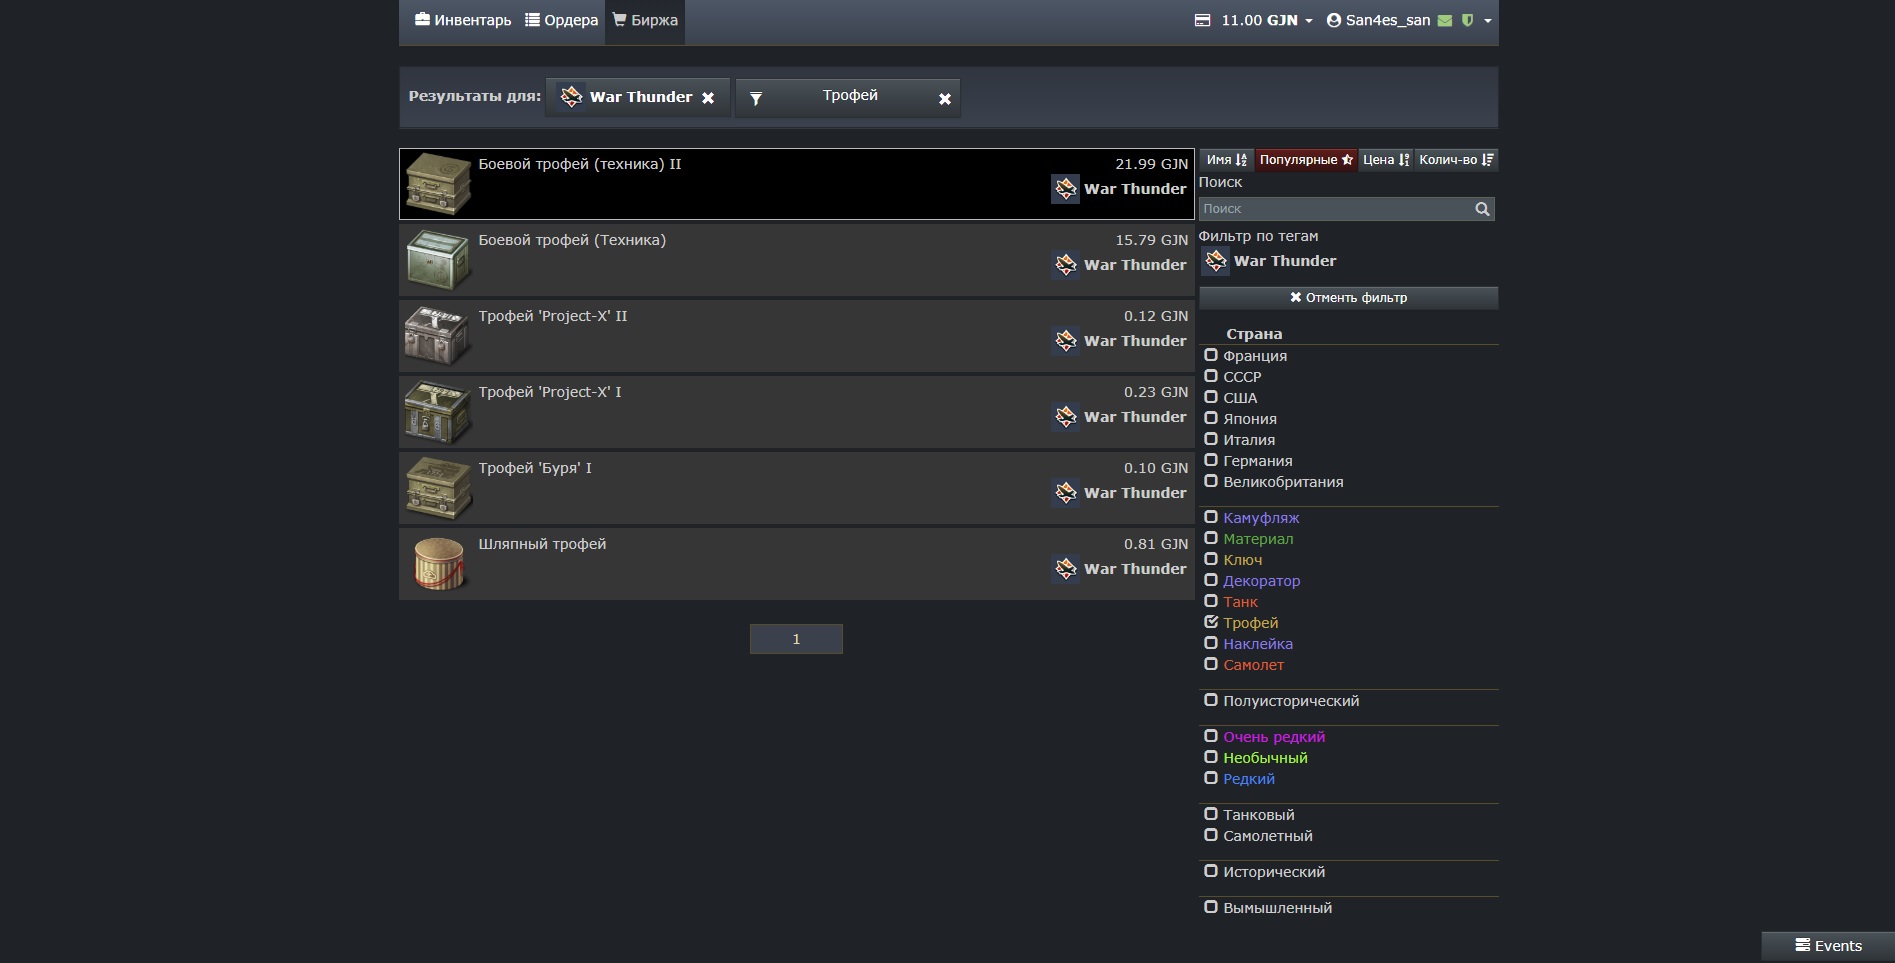Screen dimensions: 1895x963
Task: Open the Events panel button
Action: (x=1827, y=946)
